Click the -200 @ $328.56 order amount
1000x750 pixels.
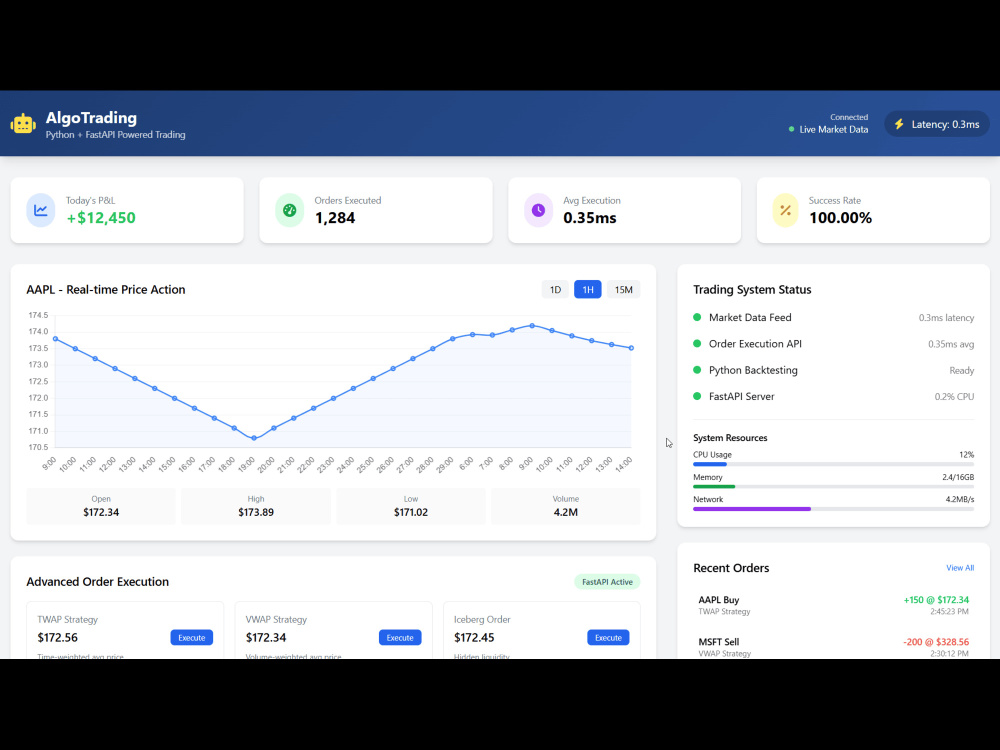point(936,642)
